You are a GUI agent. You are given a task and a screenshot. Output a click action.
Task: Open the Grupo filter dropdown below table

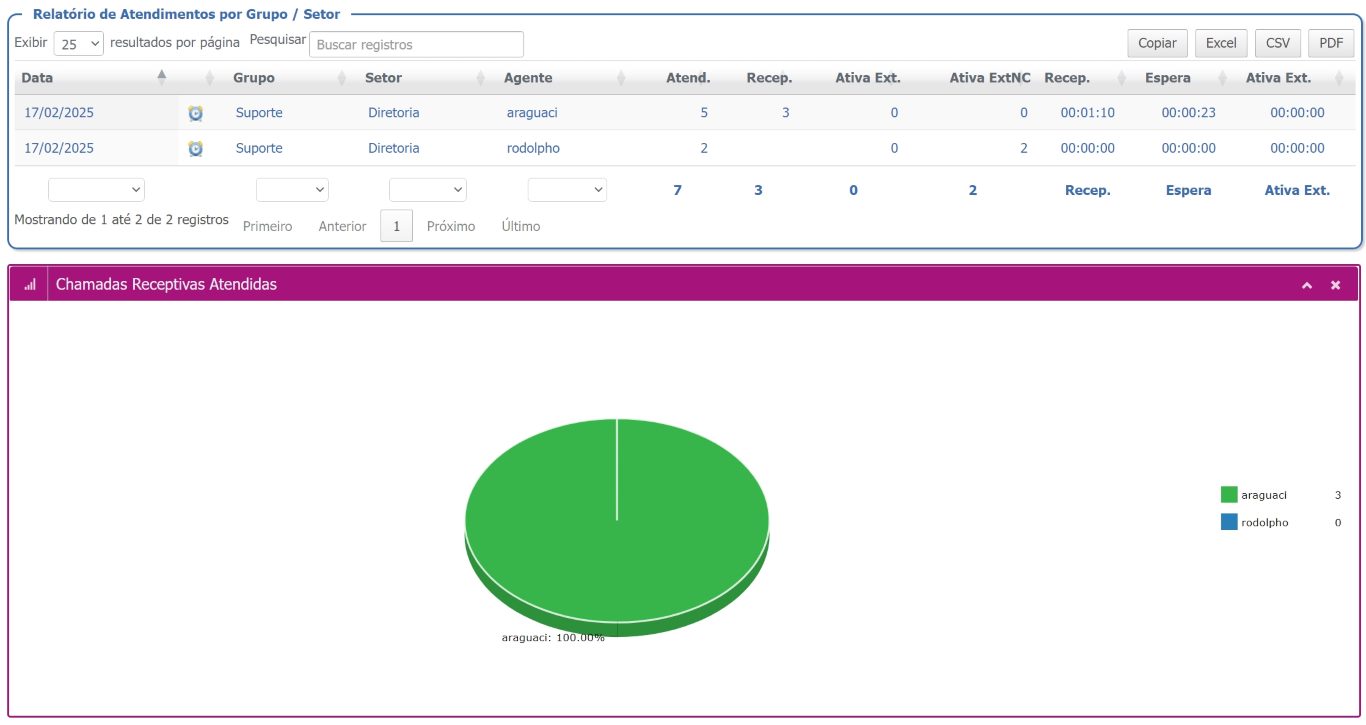pos(292,190)
